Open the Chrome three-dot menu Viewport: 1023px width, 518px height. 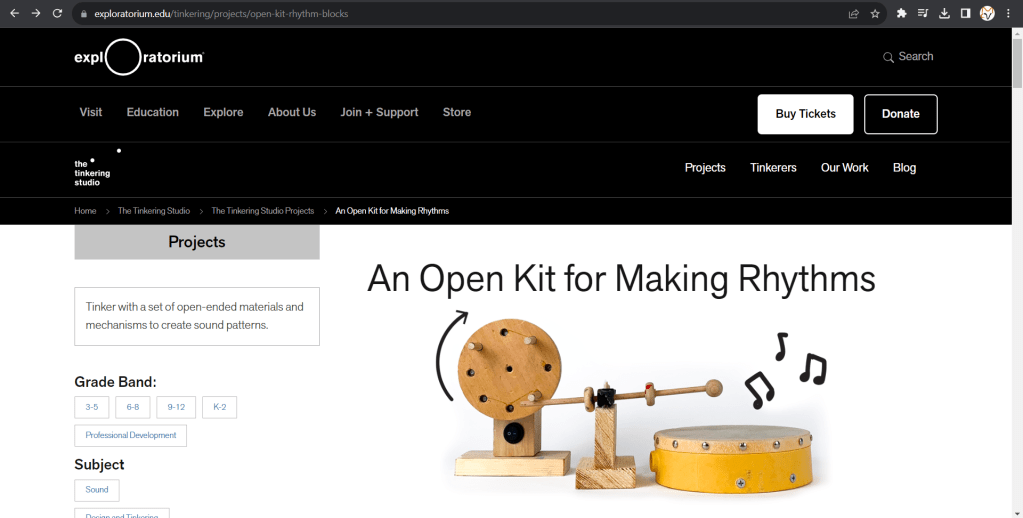[1009, 14]
